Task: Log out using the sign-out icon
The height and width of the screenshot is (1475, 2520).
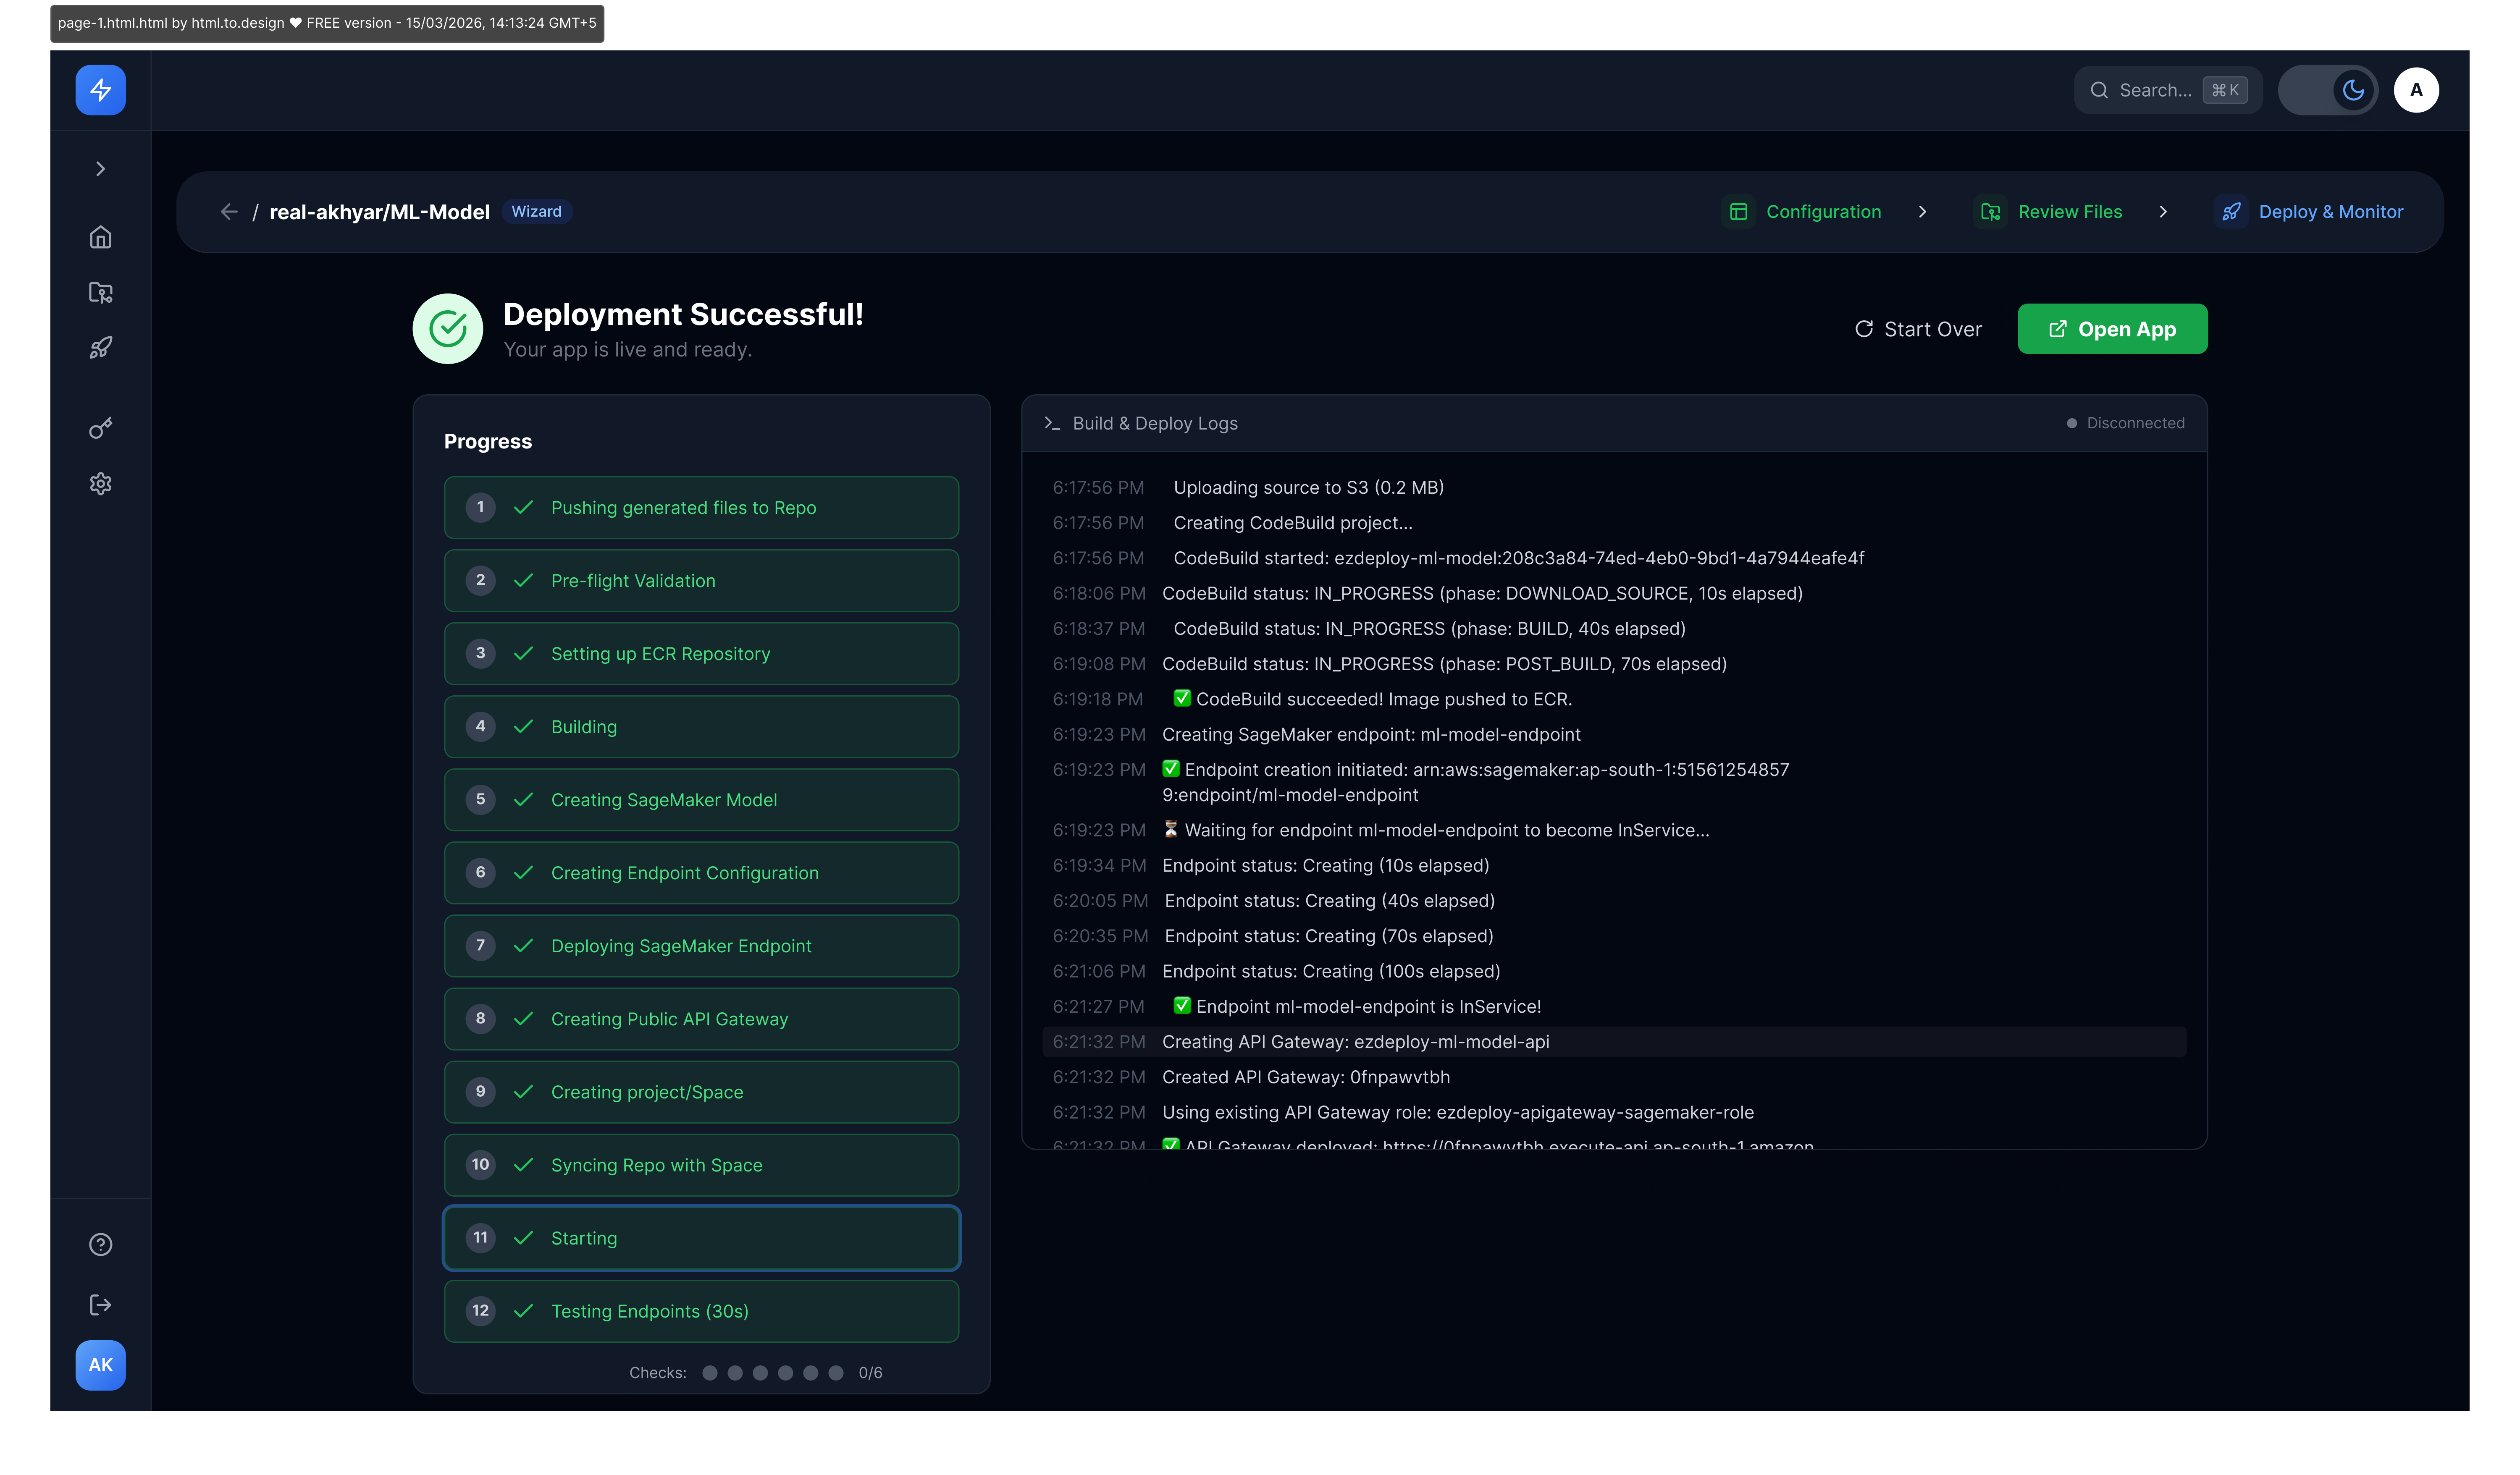Action: 100,1304
